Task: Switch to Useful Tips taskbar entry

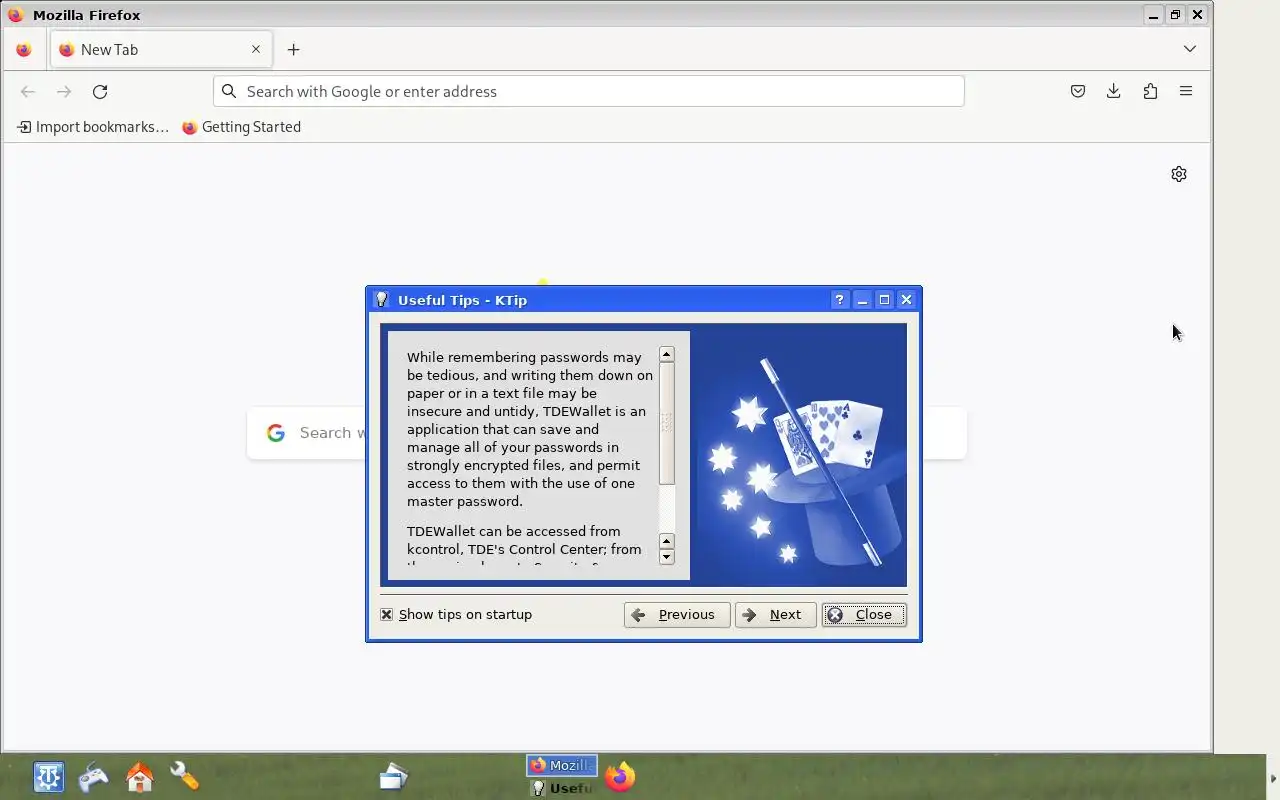Action: [562, 788]
